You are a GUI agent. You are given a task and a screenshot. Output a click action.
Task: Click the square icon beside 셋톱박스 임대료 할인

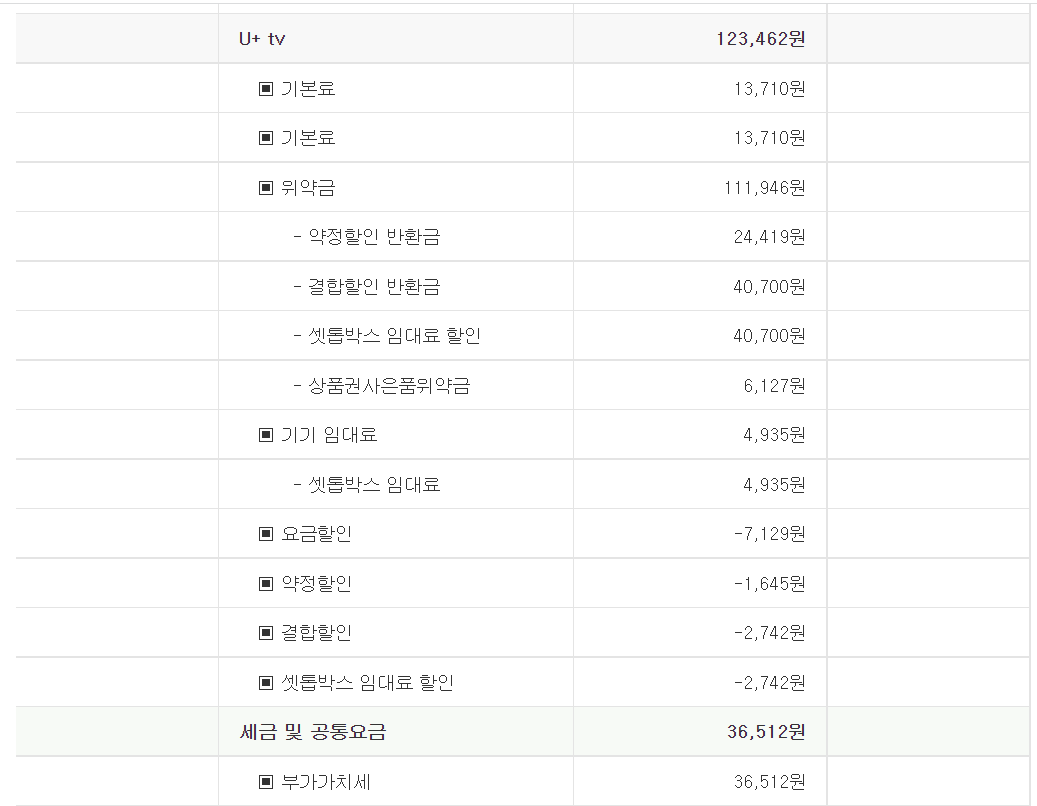(266, 683)
